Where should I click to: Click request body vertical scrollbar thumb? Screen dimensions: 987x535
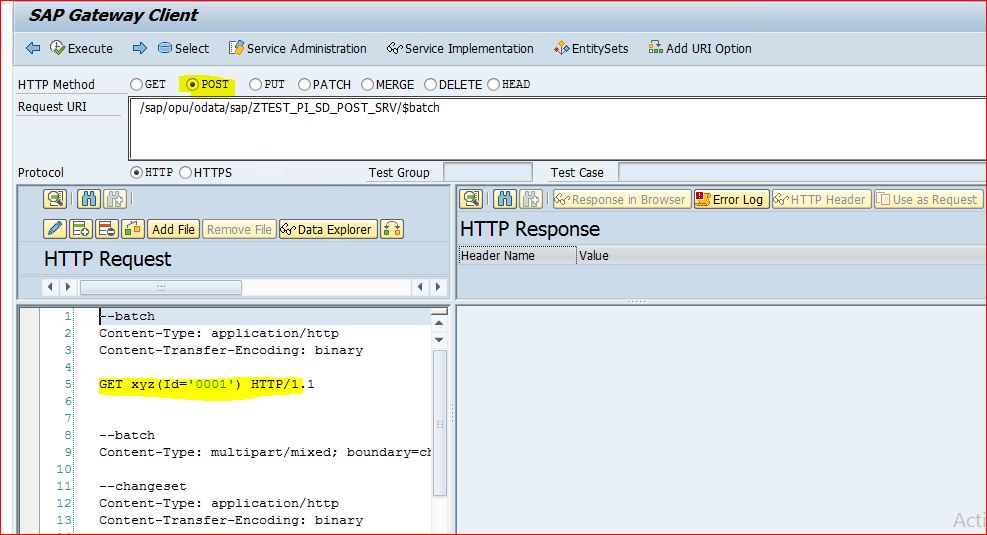(x=439, y=423)
